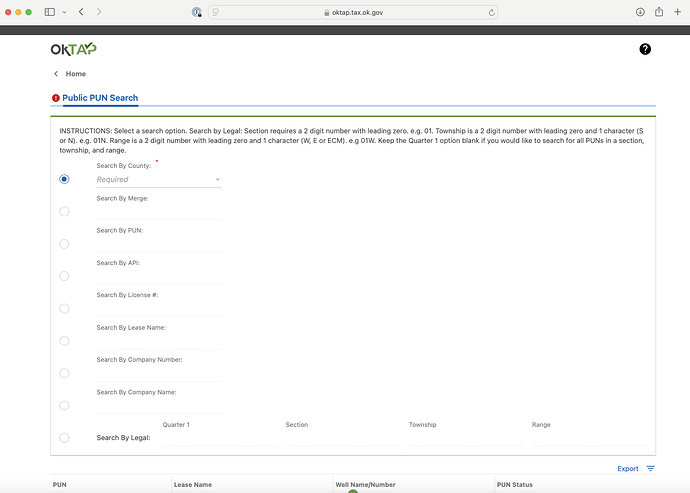Click the red alert icon by Public PUN Search

pos(55,98)
